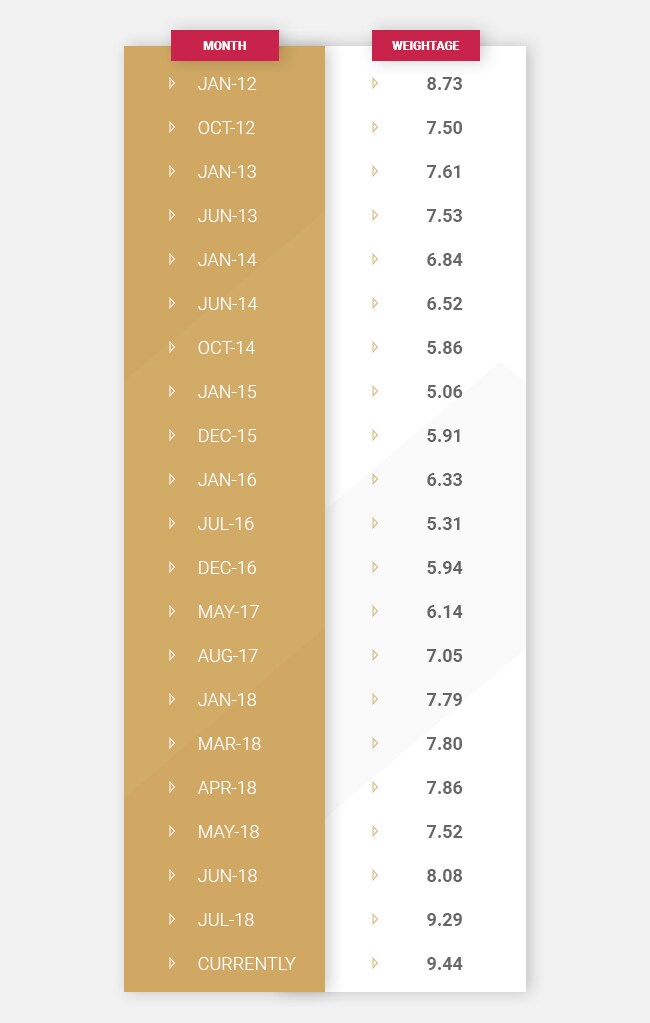Click the CURRENTLY month label

[x=246, y=964]
